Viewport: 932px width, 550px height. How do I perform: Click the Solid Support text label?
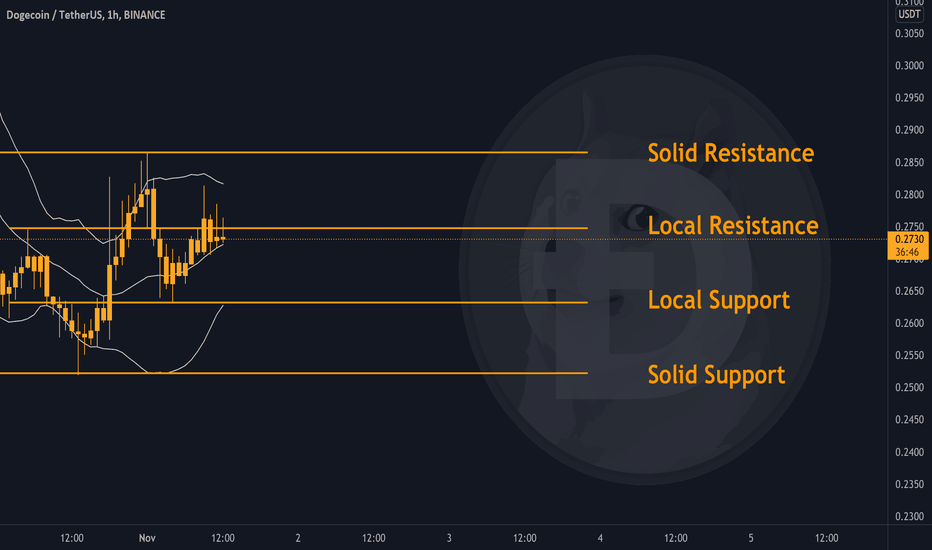(716, 375)
